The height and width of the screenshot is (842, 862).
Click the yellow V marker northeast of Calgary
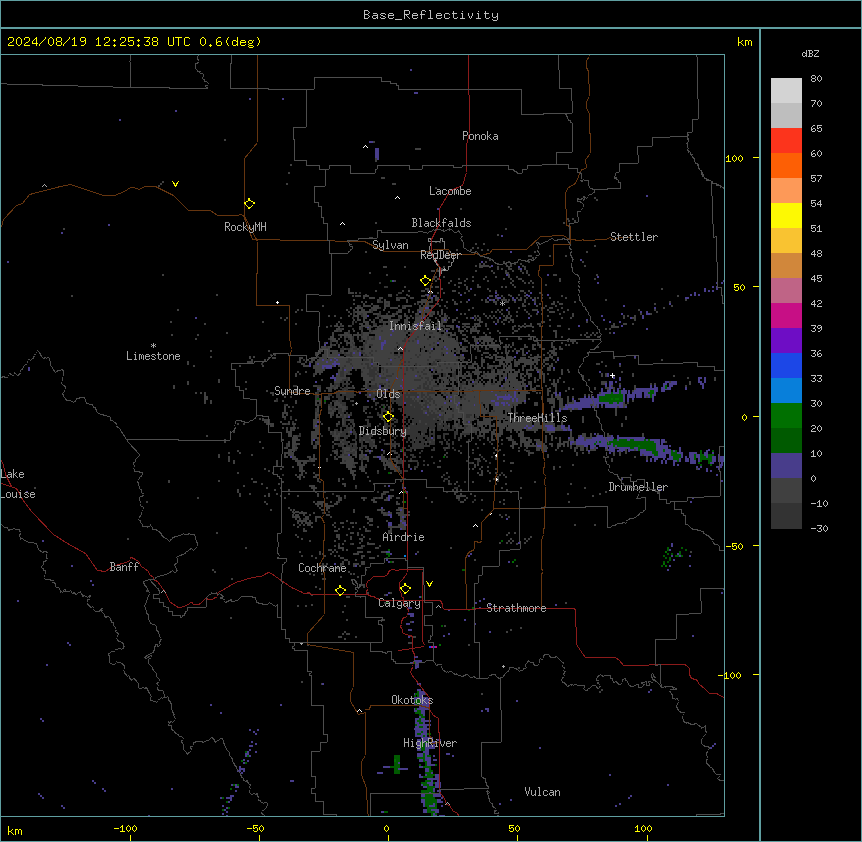[429, 584]
